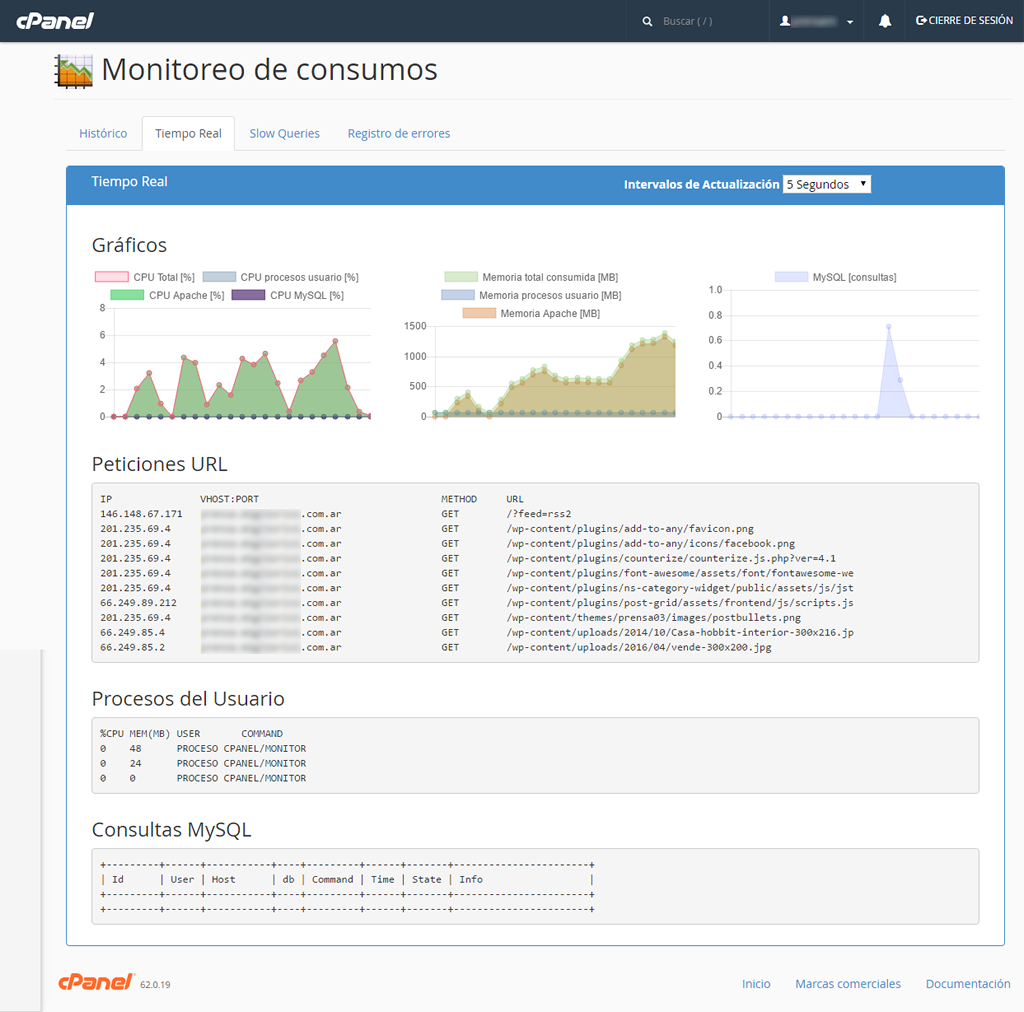The image size is (1024, 1012).
Task: Click the Marcas comerciales link
Action: [x=848, y=984]
